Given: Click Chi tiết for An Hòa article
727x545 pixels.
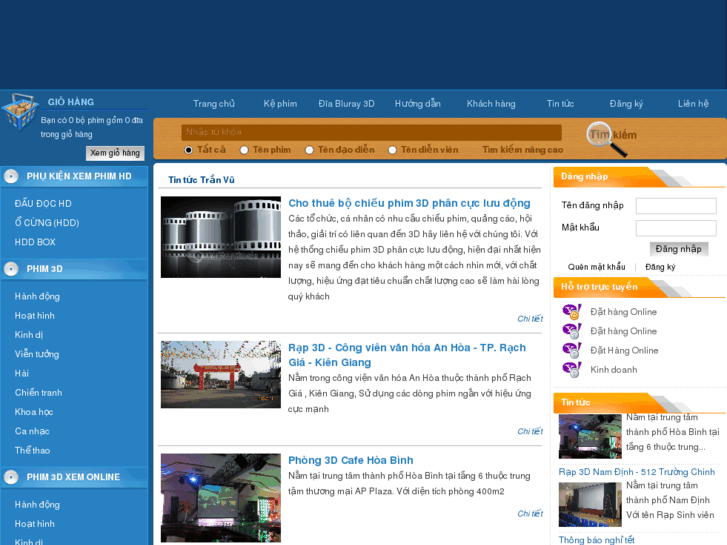Looking at the screenshot, I should point(530,431).
